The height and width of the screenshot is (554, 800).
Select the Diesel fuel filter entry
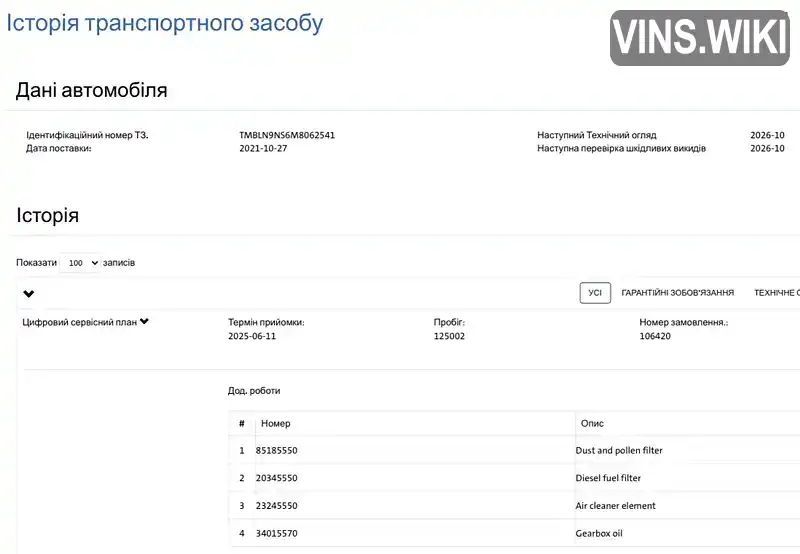point(608,478)
